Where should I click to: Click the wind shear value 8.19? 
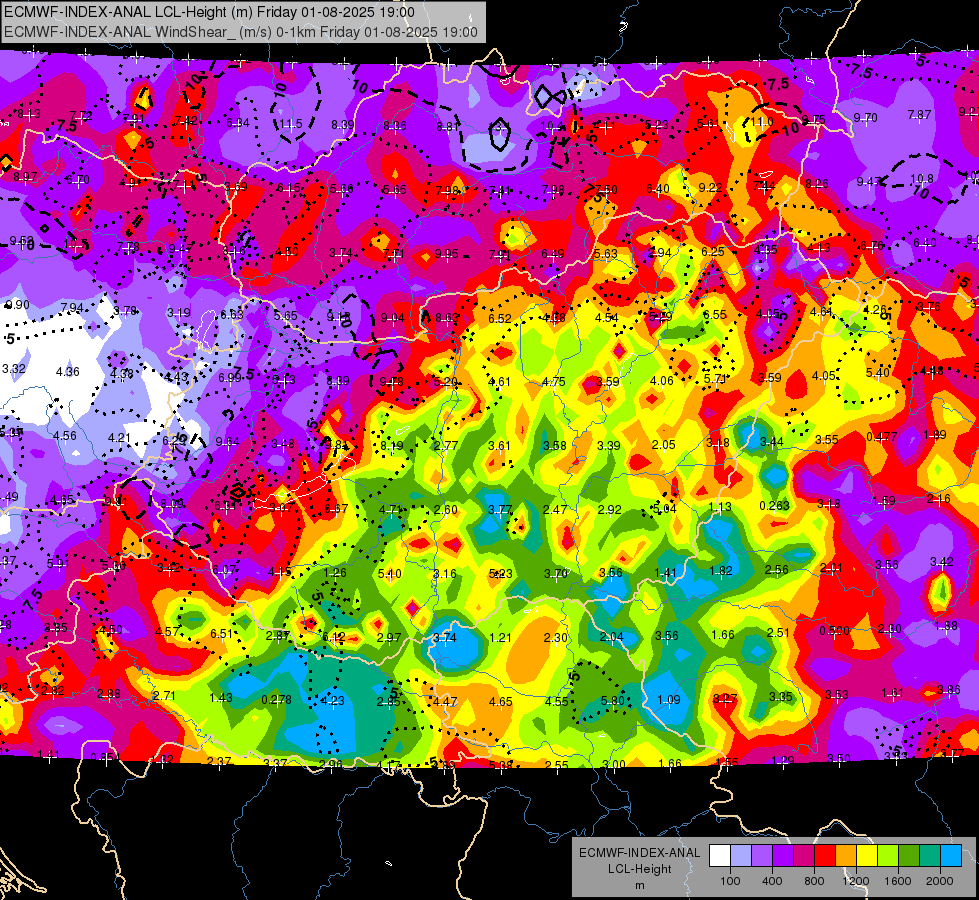pos(391,445)
